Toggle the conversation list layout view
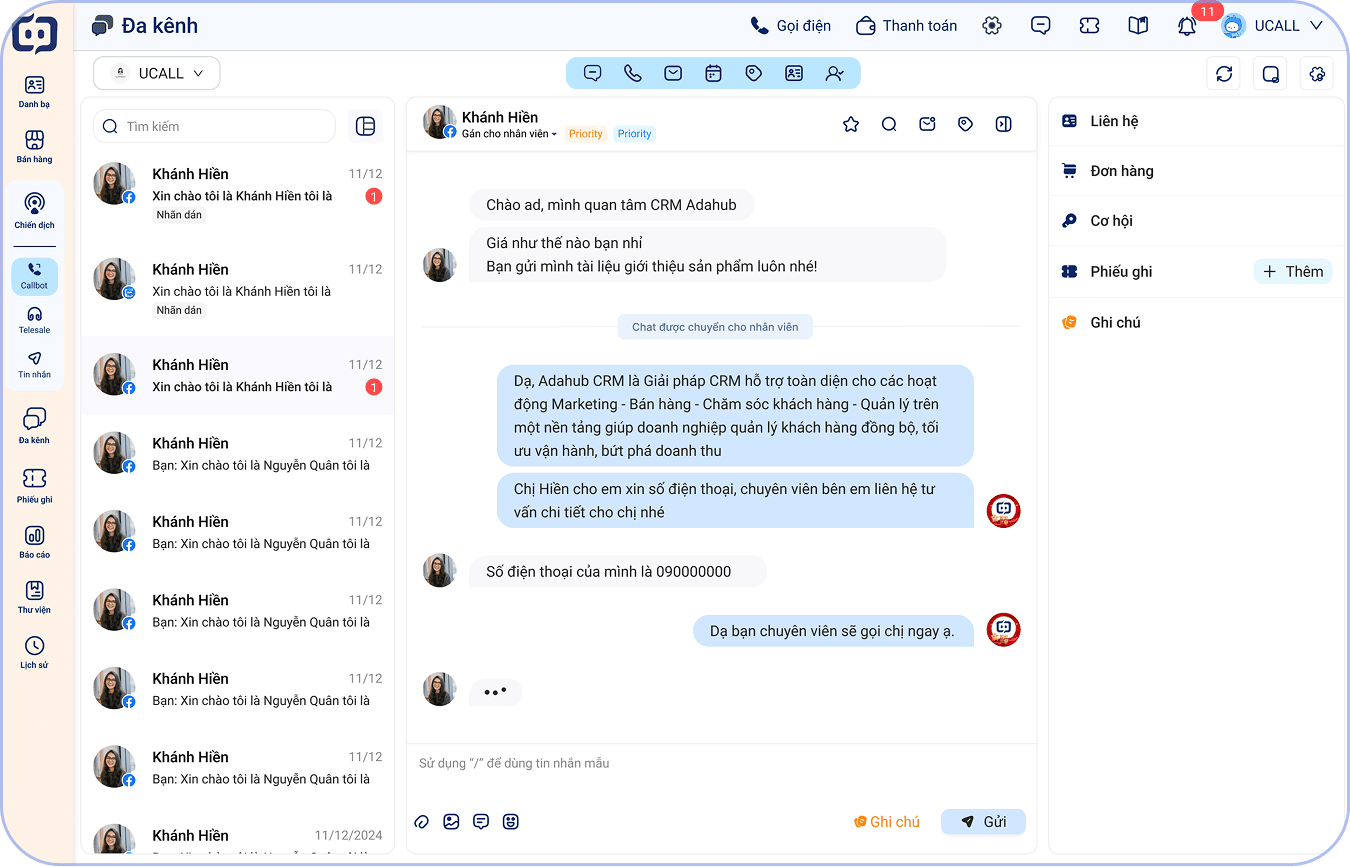Image resolution: width=1350 pixels, height=867 pixels. [365, 126]
